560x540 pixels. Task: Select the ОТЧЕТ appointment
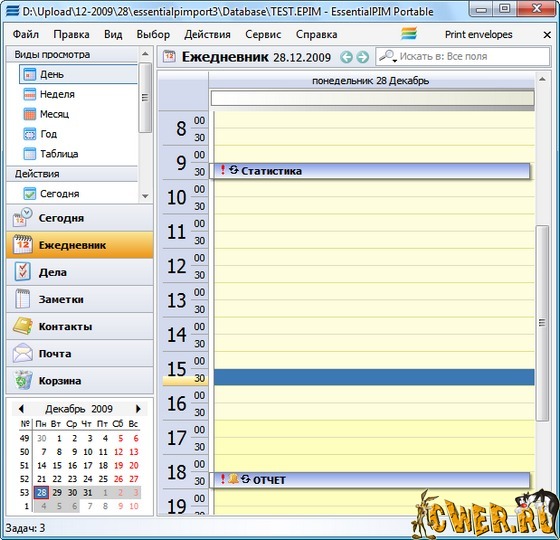tap(370, 480)
